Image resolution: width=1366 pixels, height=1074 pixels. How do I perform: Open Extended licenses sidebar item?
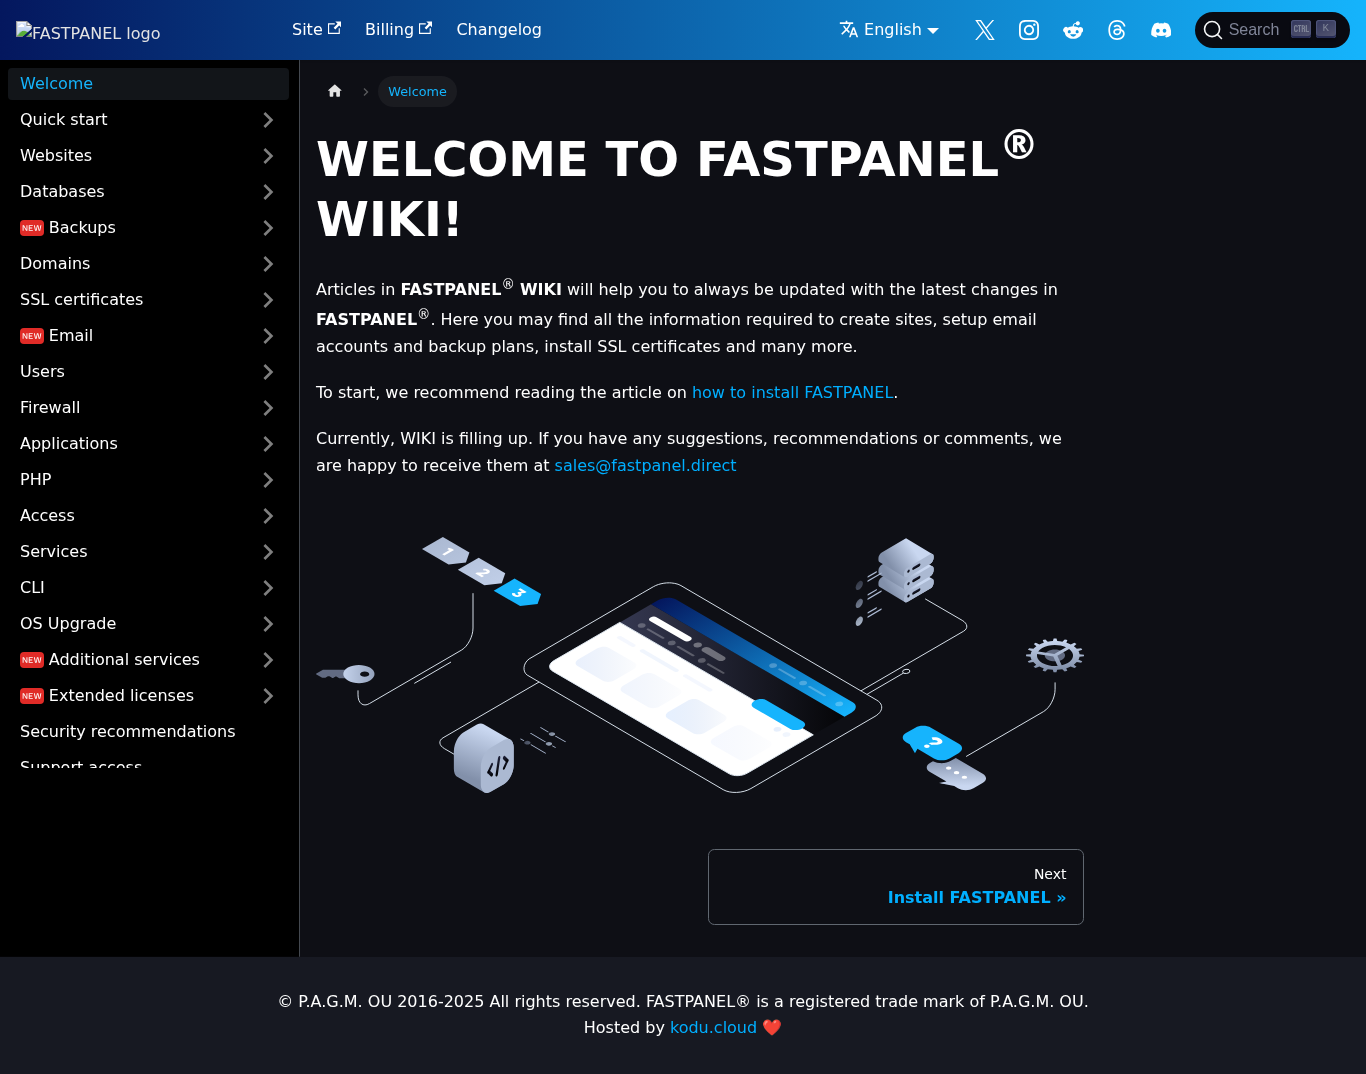[128, 696]
